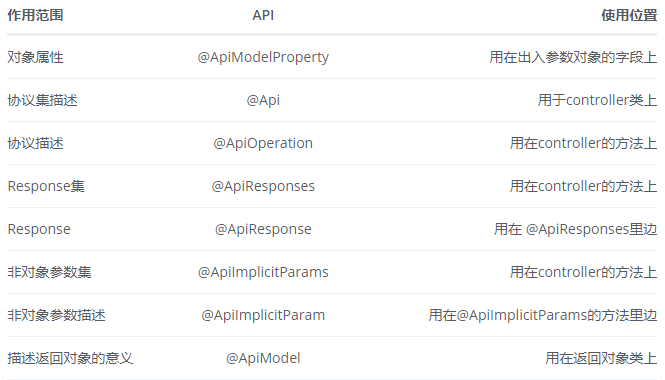Click the @ApiResponses entry
This screenshot has width=665, height=380.
pos(263,186)
